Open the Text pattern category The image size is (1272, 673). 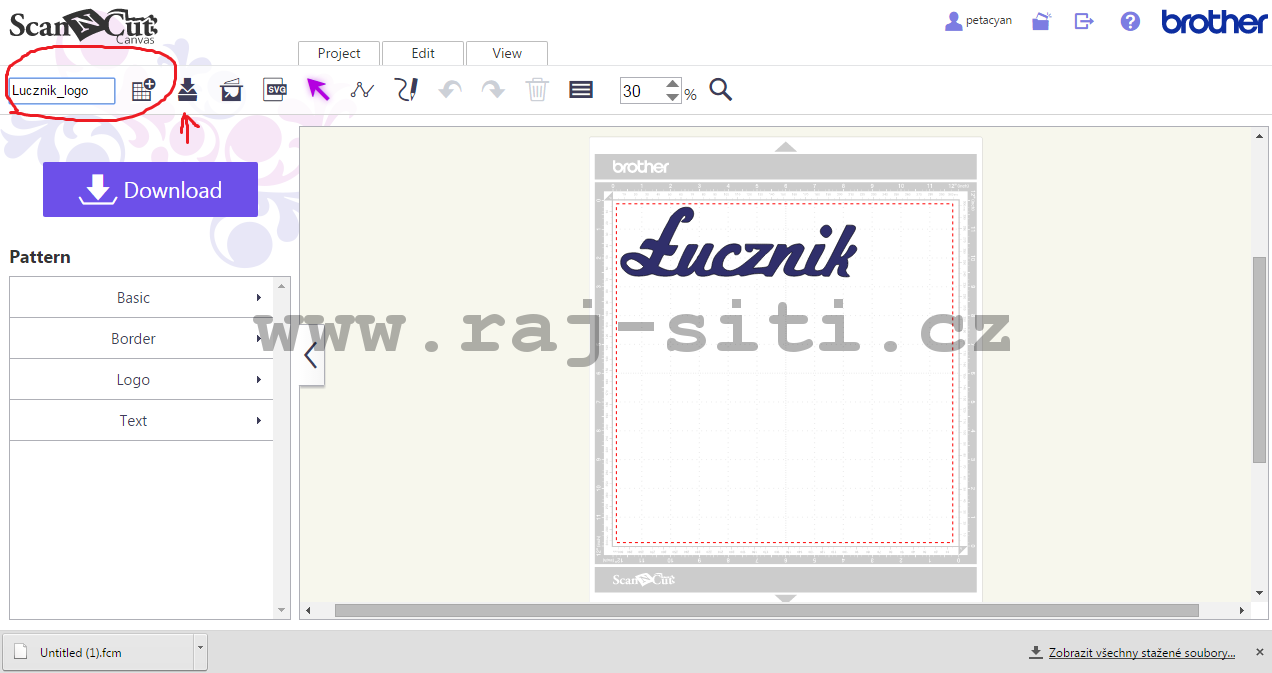tap(133, 420)
